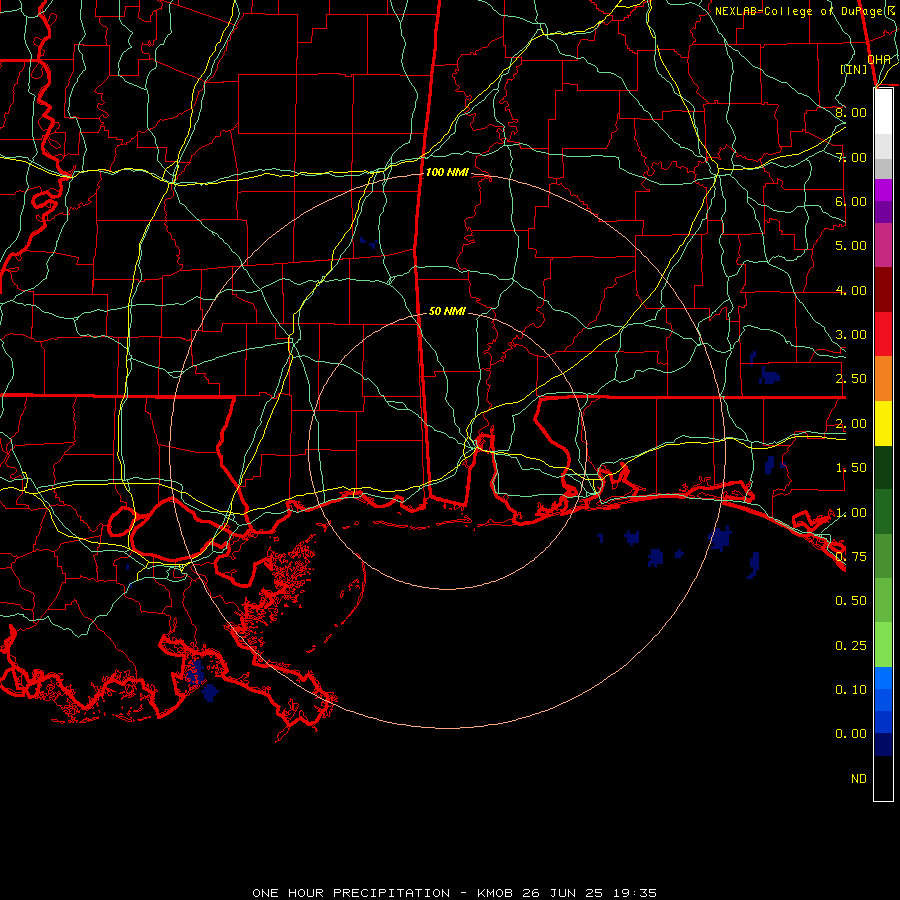
Task: Click the 1.00 legend label
Action: tap(851, 512)
